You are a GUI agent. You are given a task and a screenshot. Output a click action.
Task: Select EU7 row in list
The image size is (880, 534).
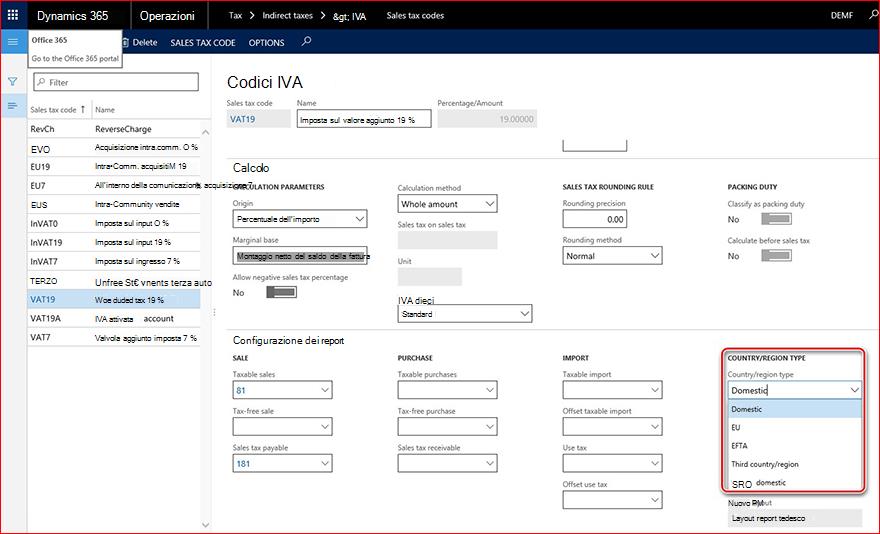pos(114,185)
